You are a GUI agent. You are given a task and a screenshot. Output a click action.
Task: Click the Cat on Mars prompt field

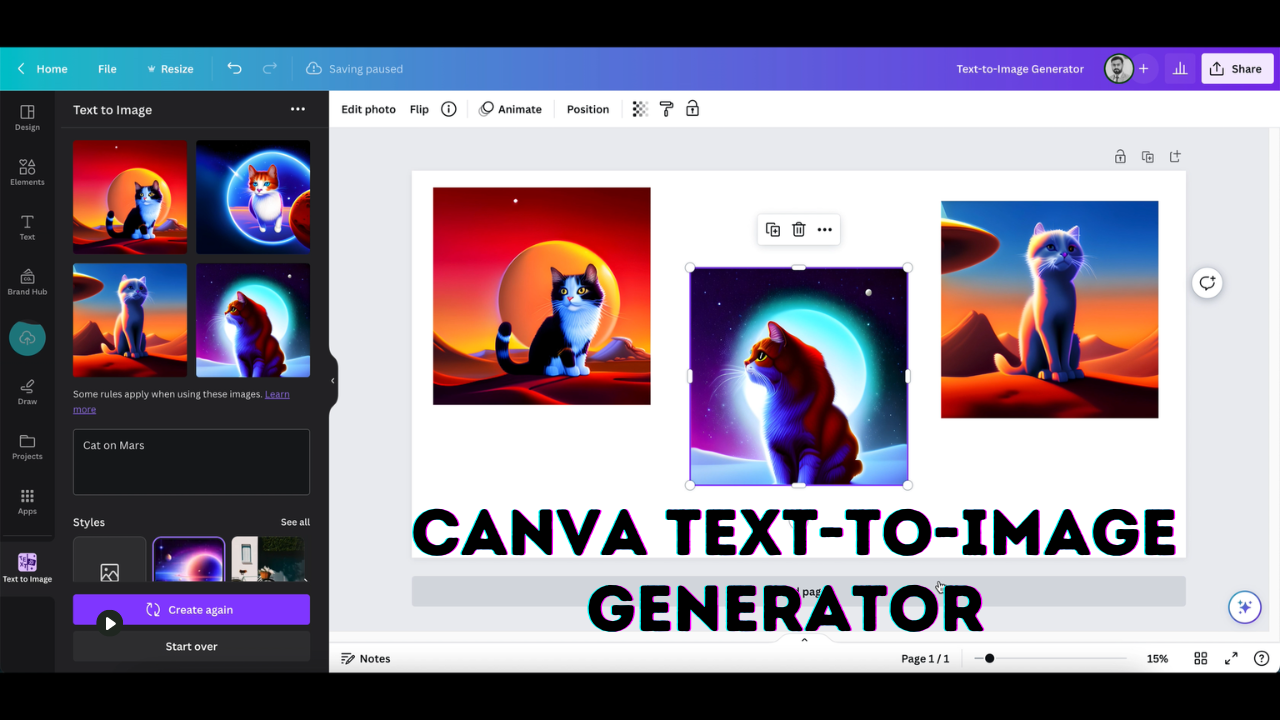tap(191, 462)
